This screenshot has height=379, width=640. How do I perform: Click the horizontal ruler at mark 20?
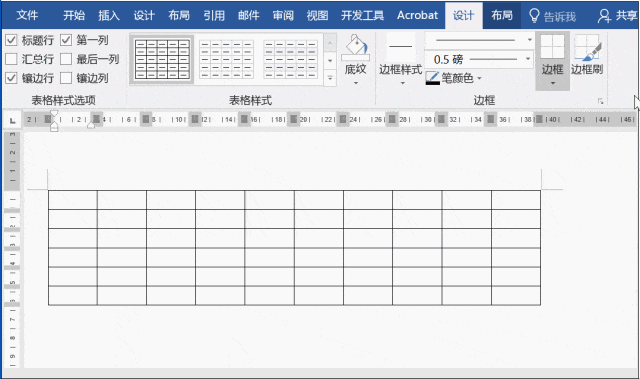point(304,120)
